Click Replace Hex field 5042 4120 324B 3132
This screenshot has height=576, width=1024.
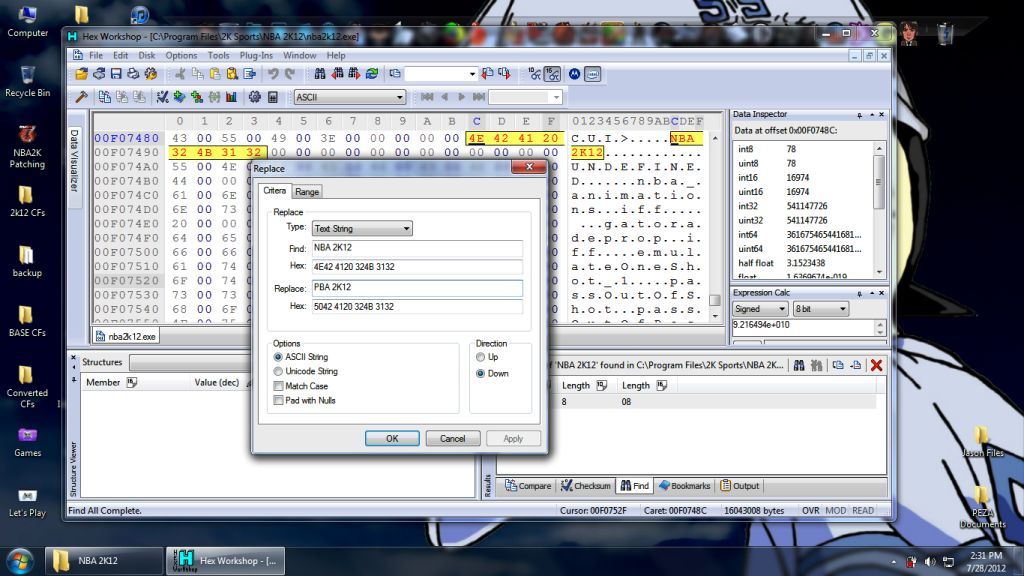click(x=417, y=307)
